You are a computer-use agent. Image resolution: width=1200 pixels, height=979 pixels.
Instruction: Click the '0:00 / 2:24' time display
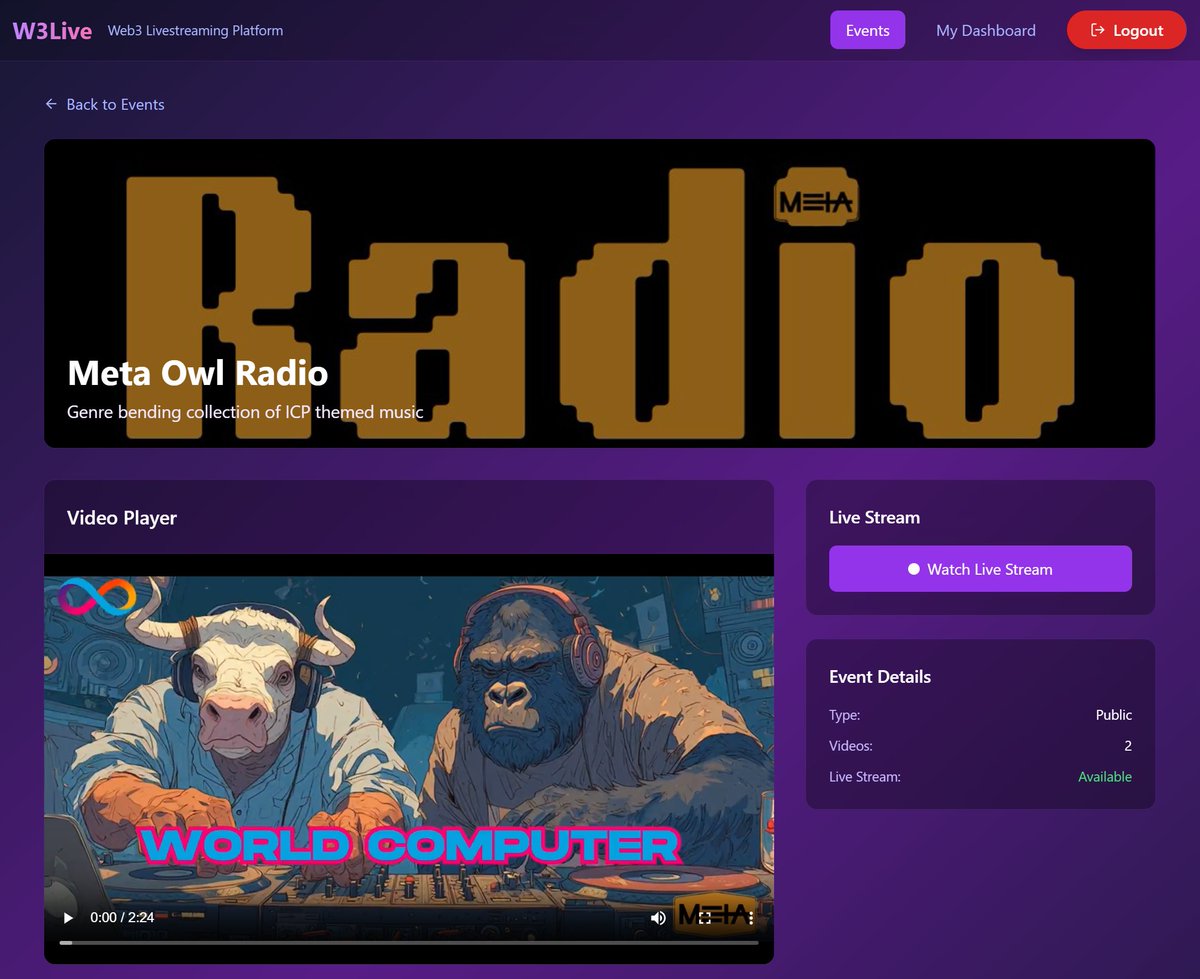[122, 917]
